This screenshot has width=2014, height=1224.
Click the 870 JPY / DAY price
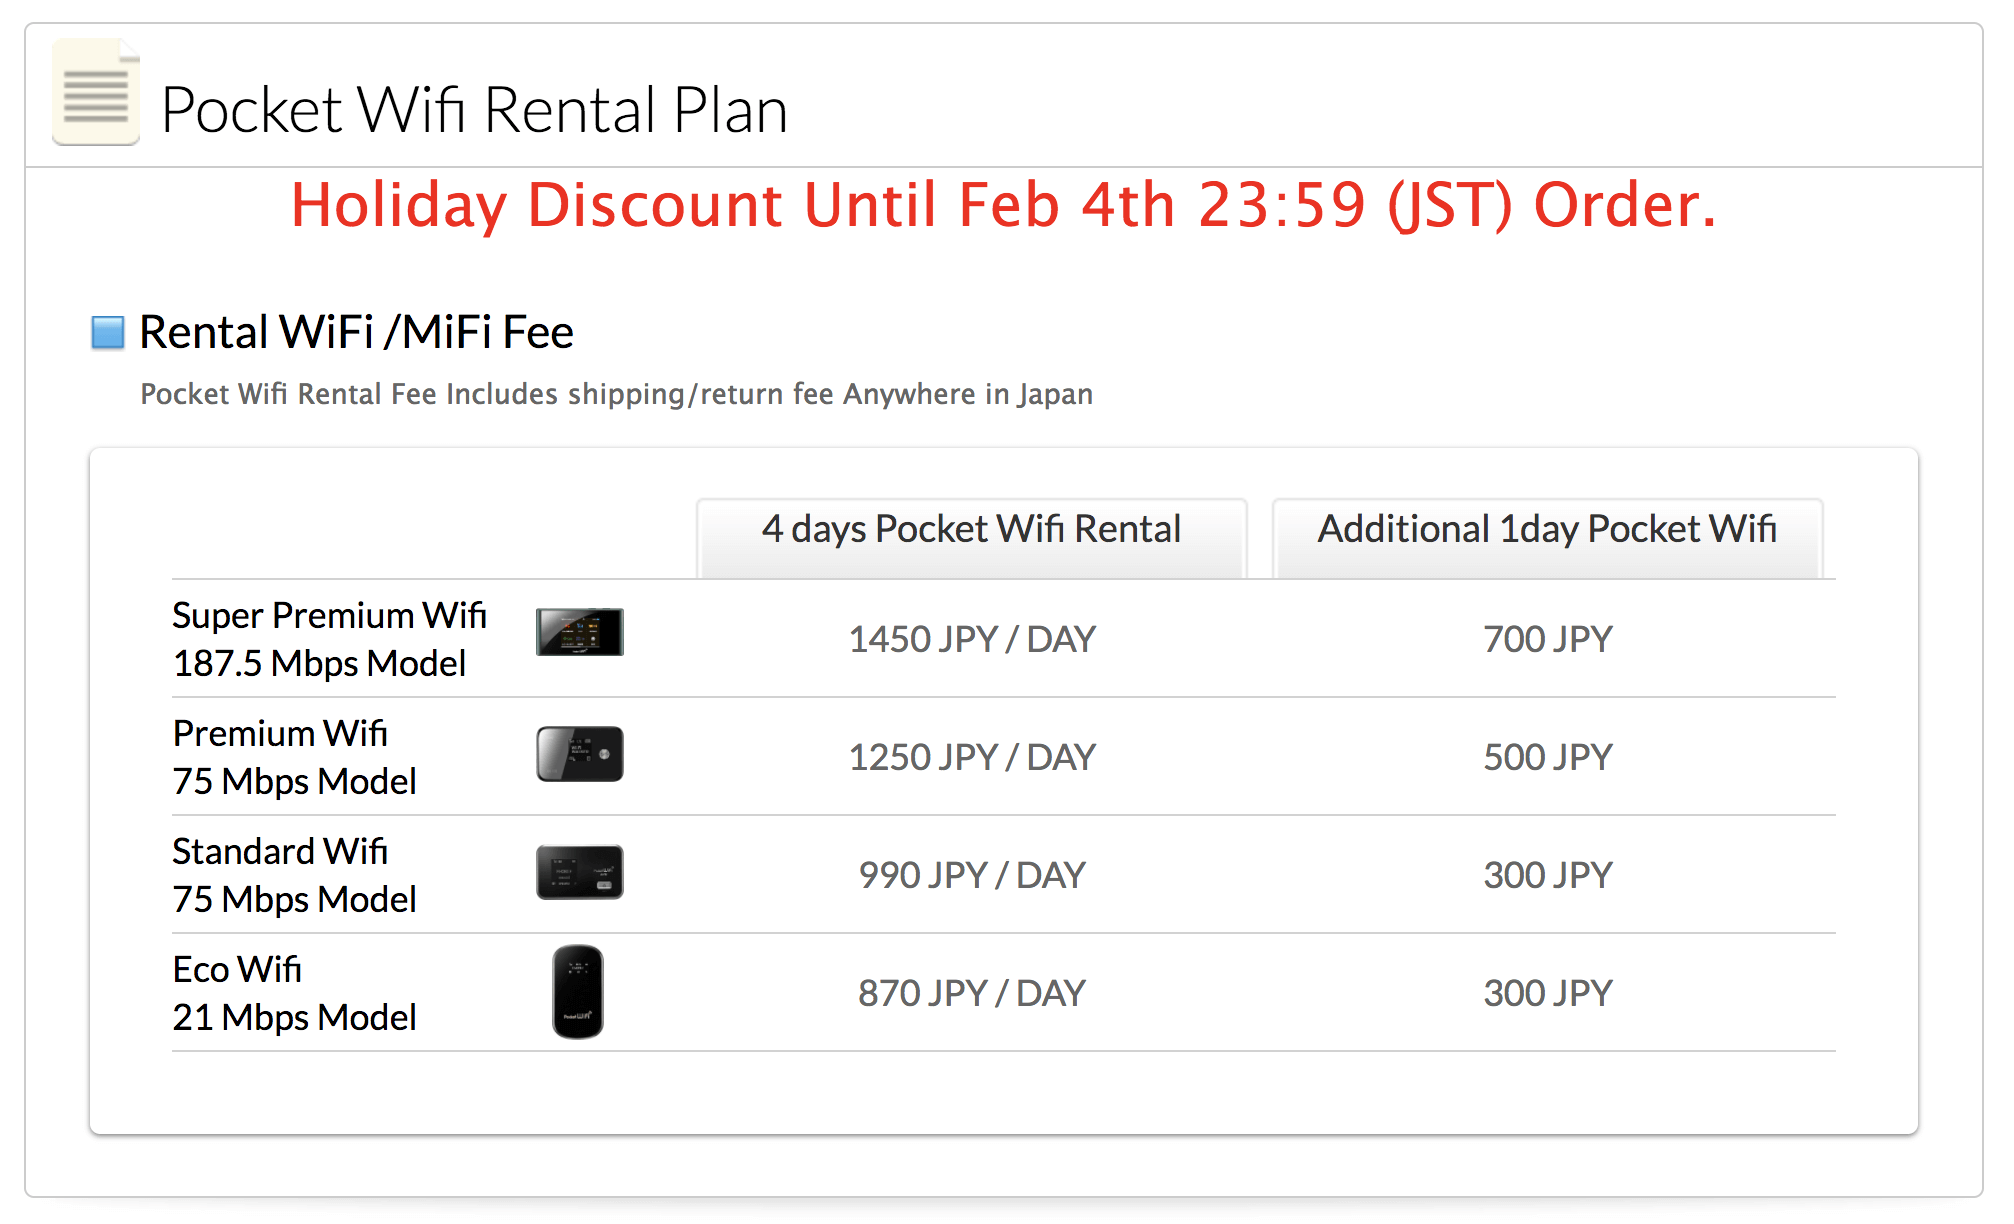(x=972, y=993)
